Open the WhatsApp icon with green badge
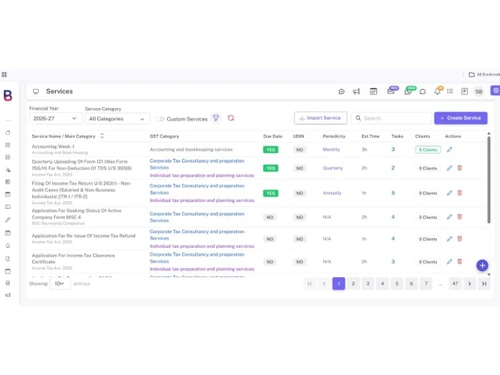The width and height of the screenshot is (500, 375). click(x=409, y=90)
